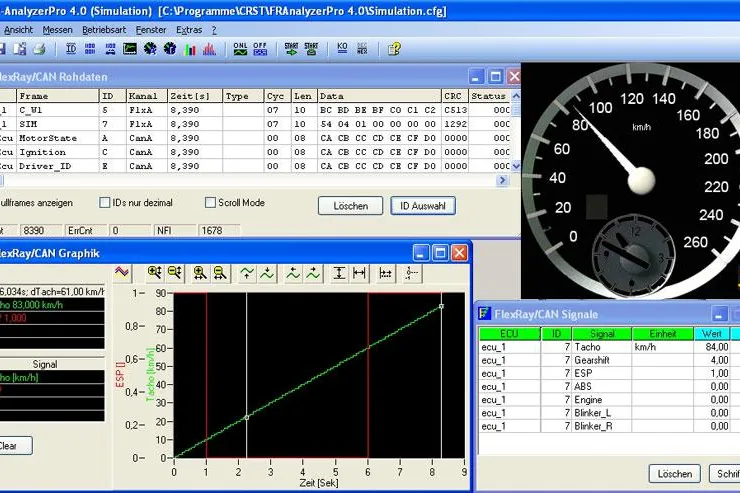Click the Wert column header in Signale table

pos(712,334)
